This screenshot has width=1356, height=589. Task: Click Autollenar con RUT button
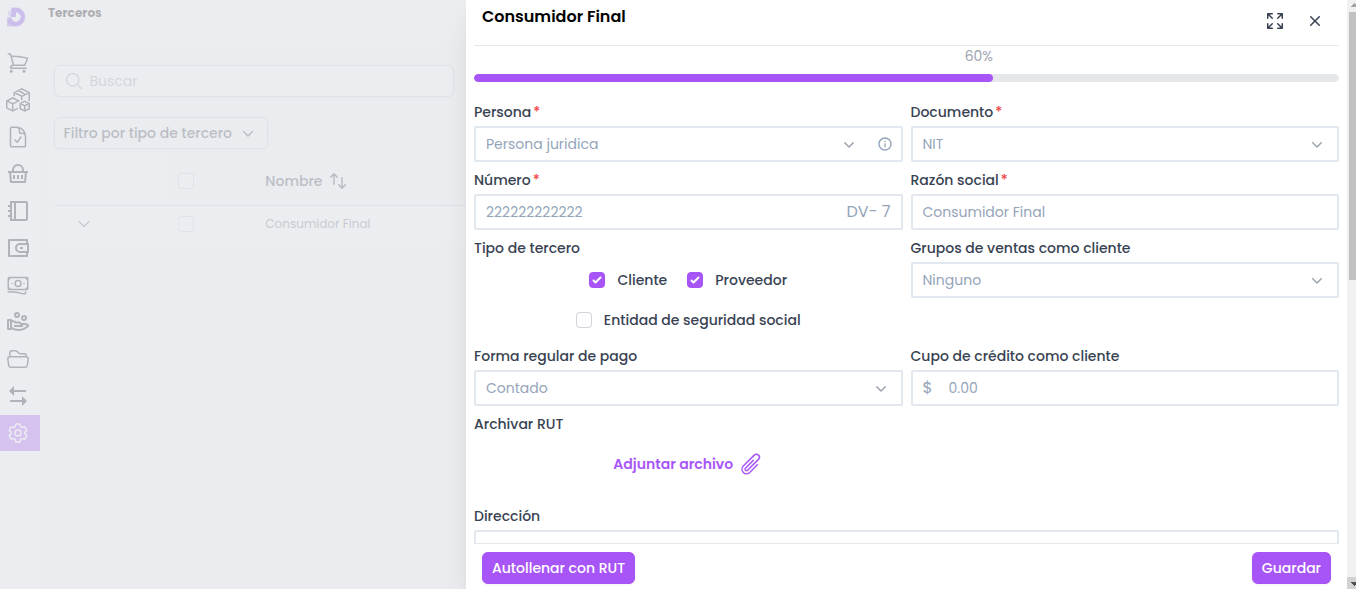558,568
